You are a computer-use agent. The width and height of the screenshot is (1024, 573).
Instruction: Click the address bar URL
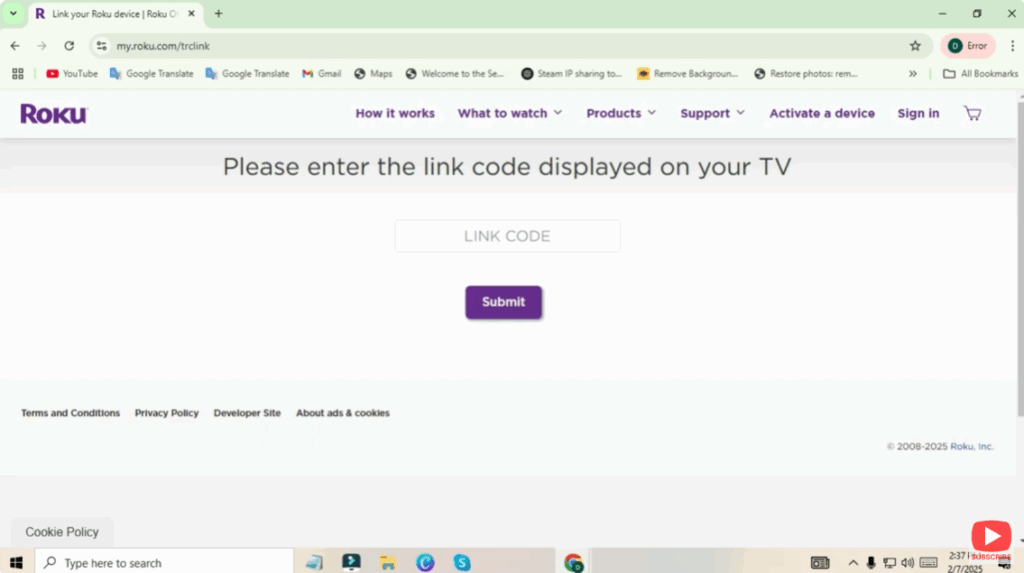[163, 46]
